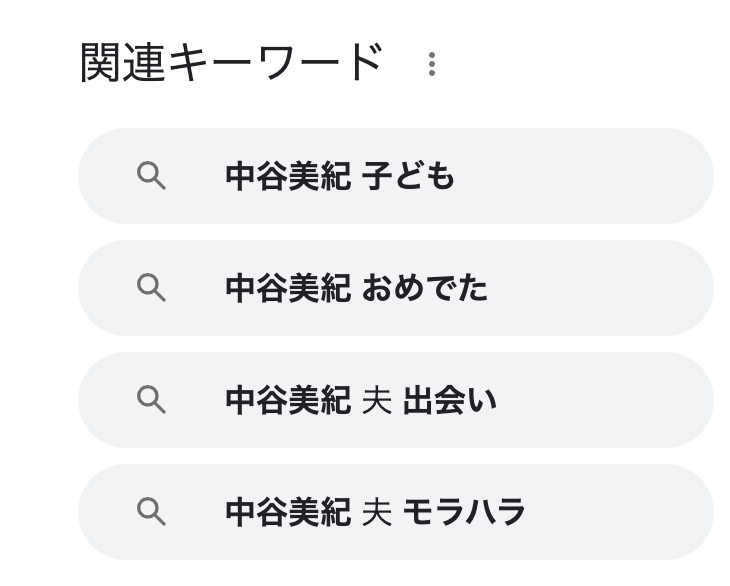Open the 中谷美紀 おめでた related search
This screenshot has height=586, width=730.
[x=396, y=288]
